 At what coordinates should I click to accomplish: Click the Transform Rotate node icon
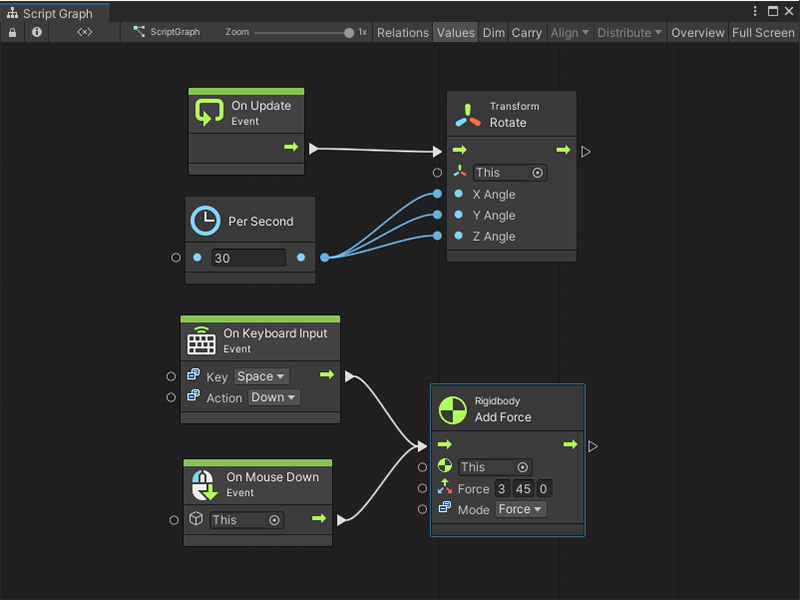tap(466, 113)
